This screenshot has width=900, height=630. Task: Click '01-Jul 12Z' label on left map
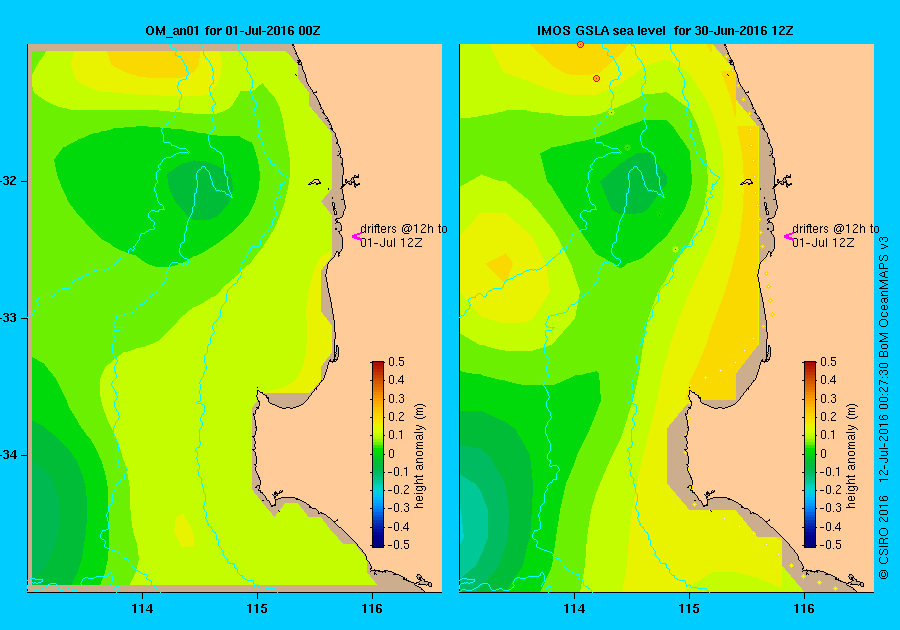391,243
